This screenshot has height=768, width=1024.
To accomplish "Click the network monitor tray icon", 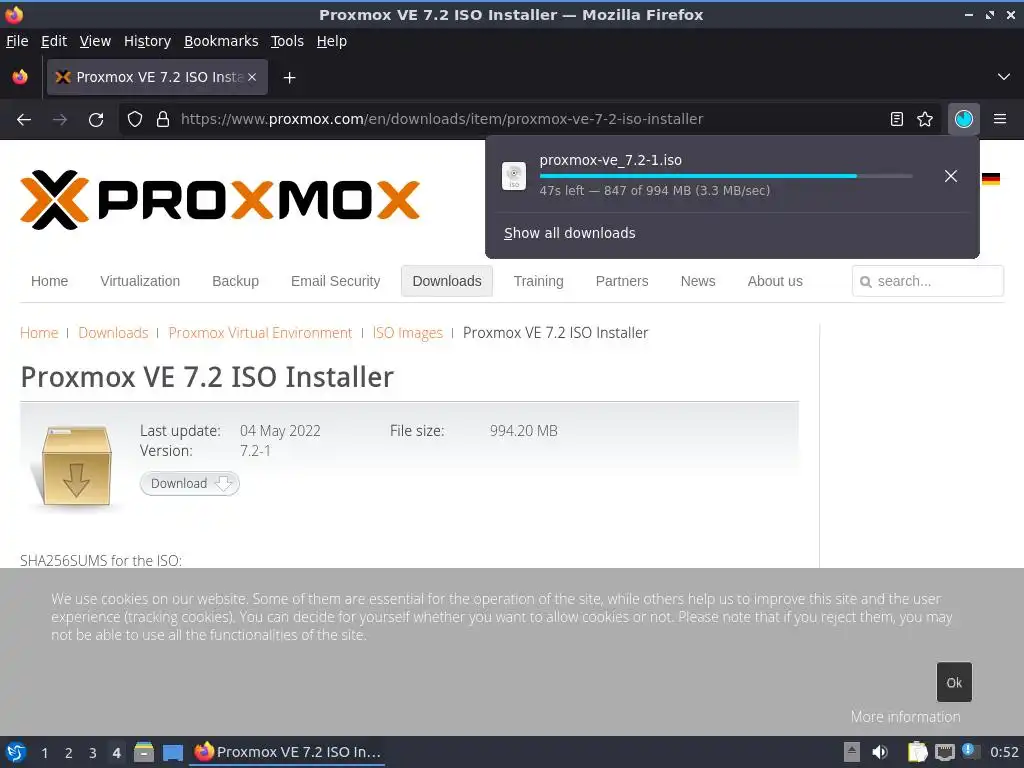I will [x=944, y=753].
